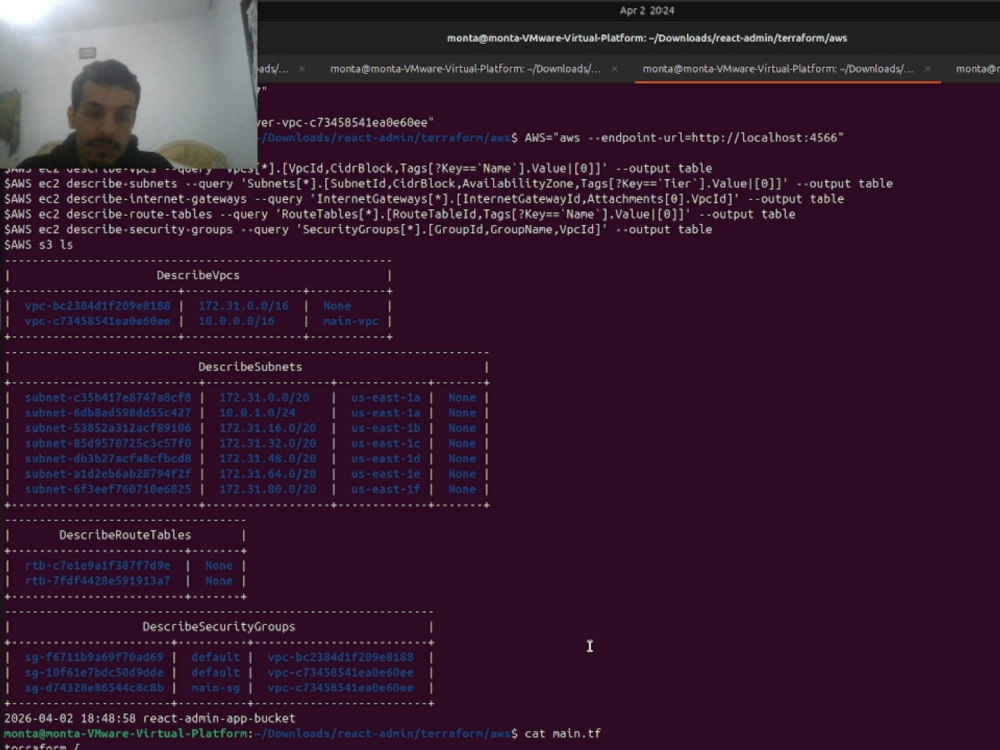The width and height of the screenshot is (1000, 750).
Task: Click subnet-6db8ad598dd55c427
Action: (x=108, y=413)
